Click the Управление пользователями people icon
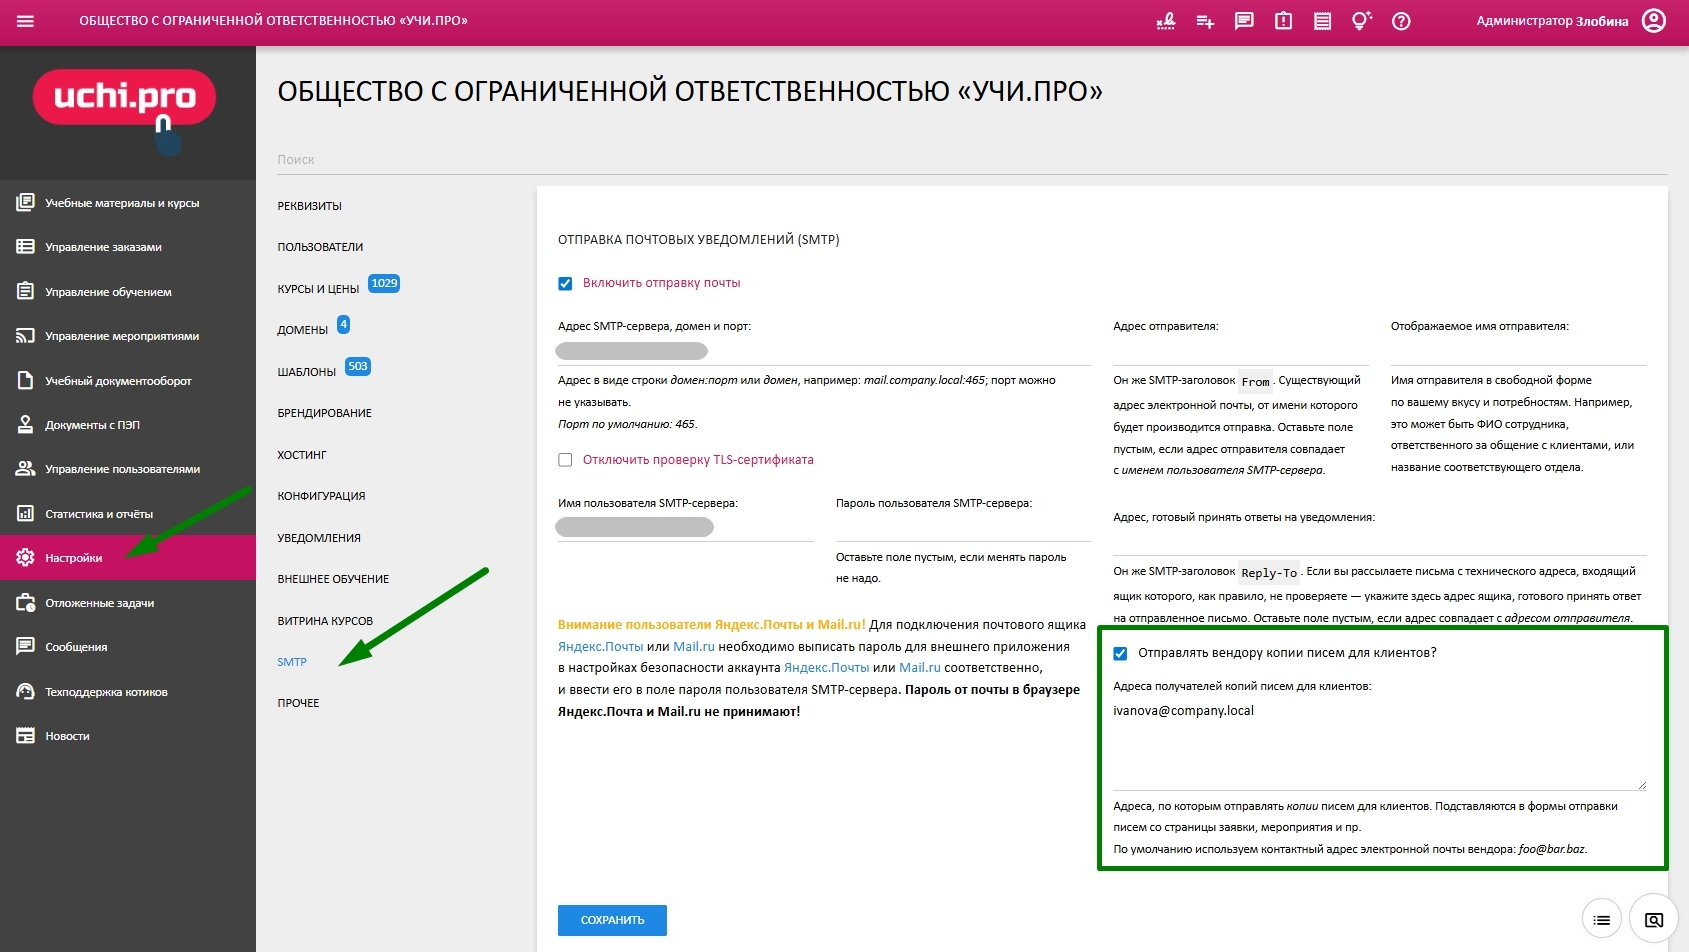This screenshot has width=1689, height=952. [26, 469]
